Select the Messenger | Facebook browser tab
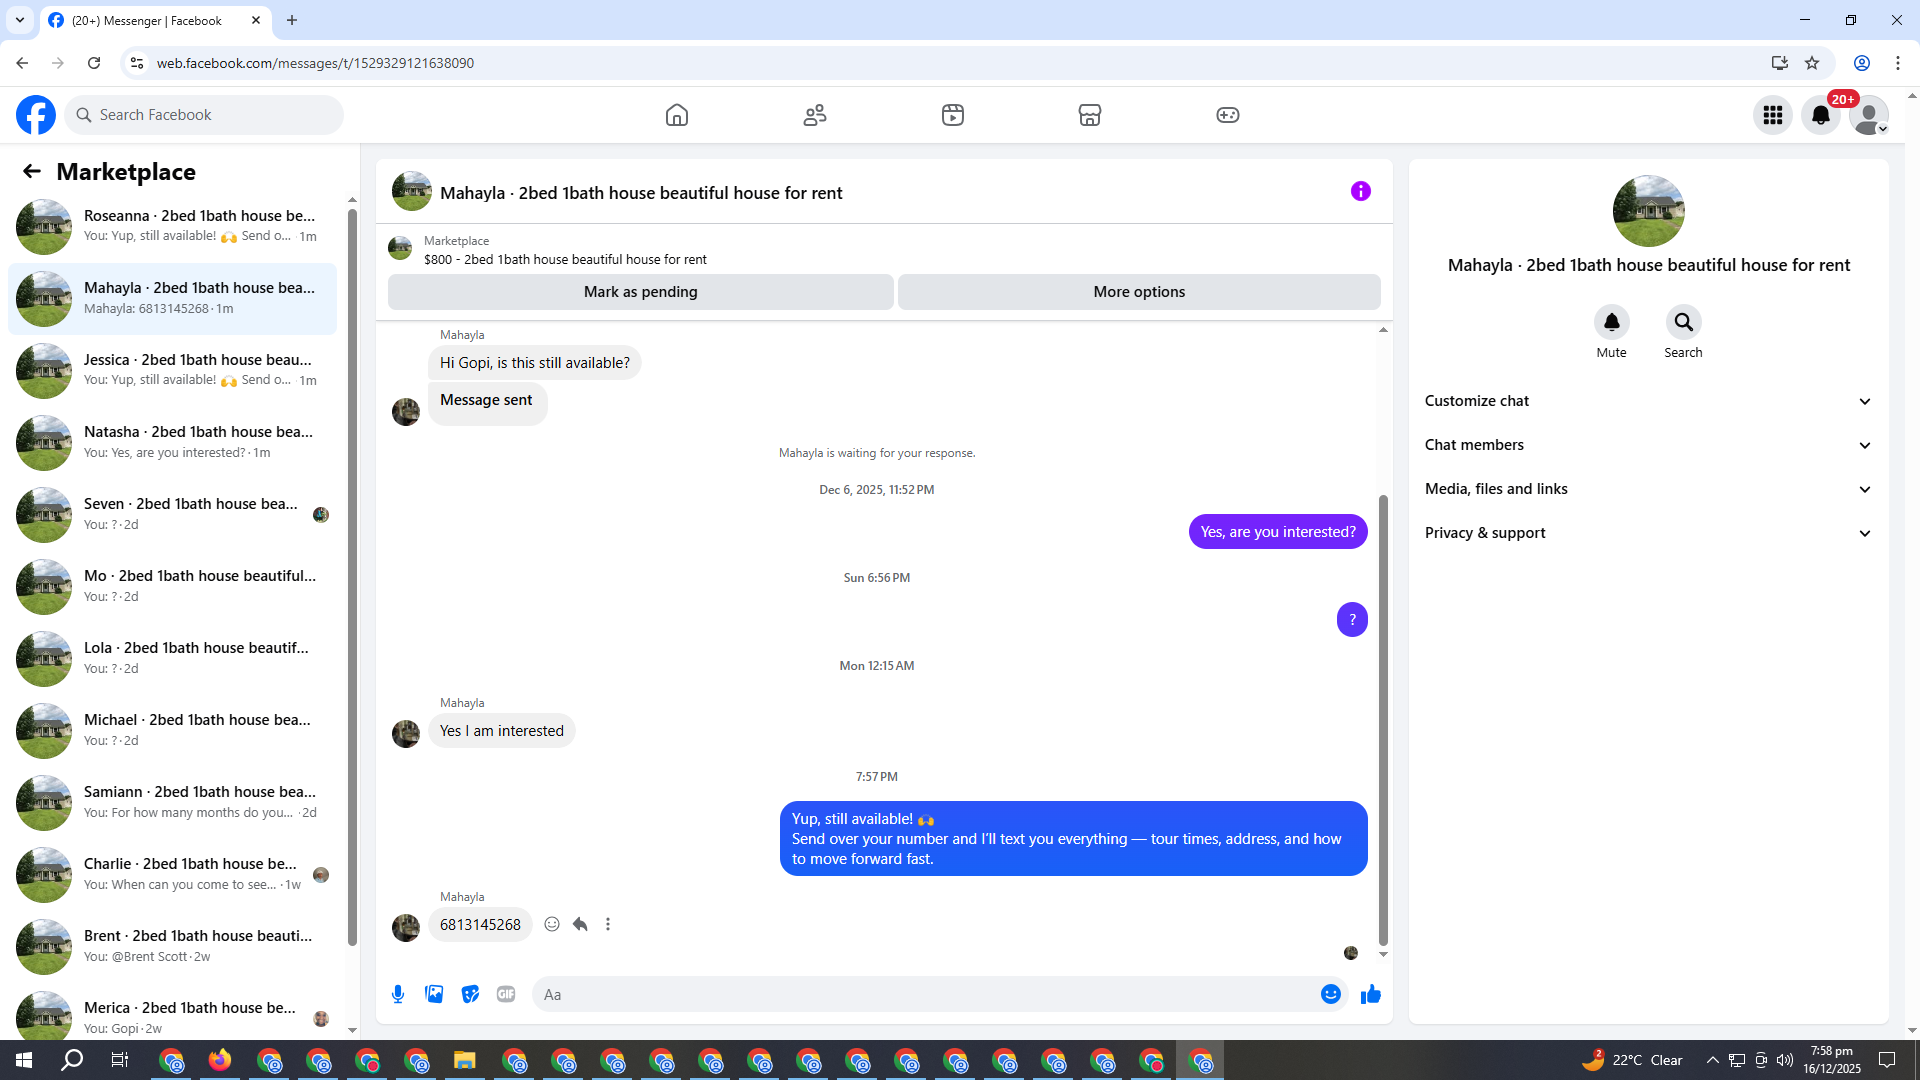This screenshot has height=1080, width=1920. [155, 20]
